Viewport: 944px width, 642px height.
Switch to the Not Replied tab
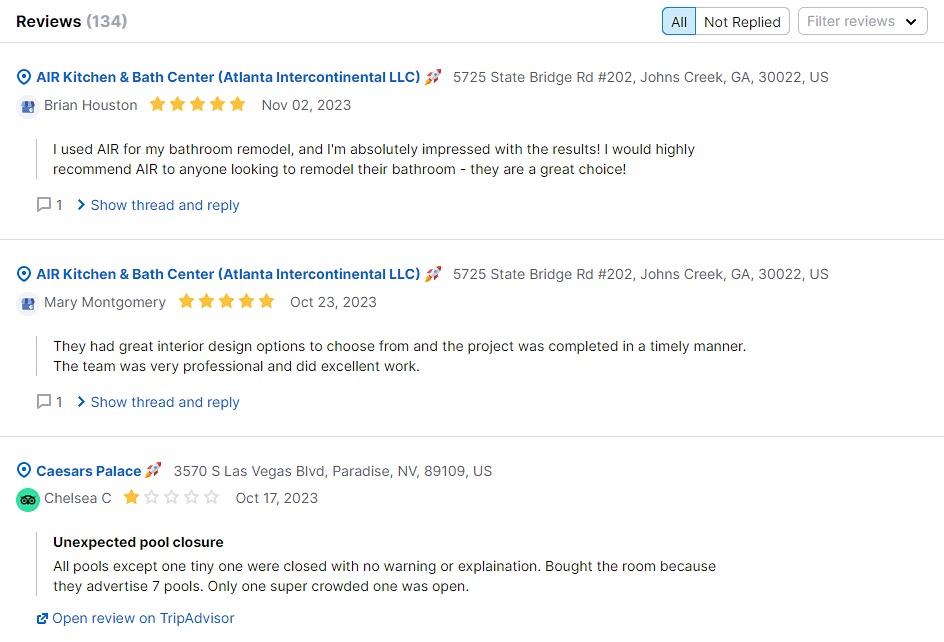click(x=742, y=21)
